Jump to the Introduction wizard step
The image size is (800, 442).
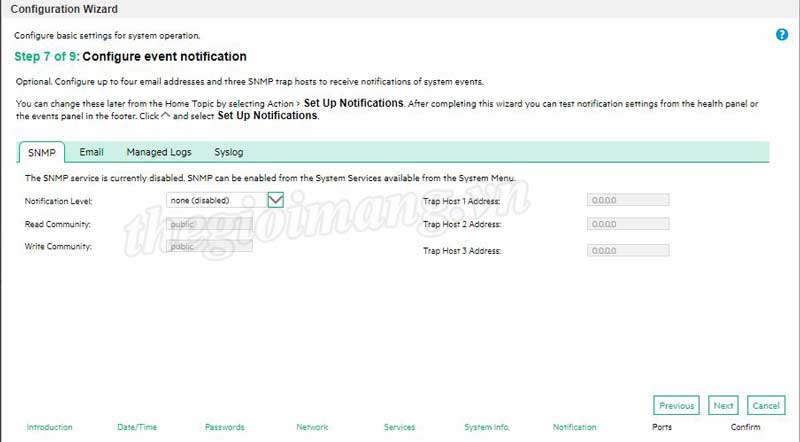(x=50, y=428)
